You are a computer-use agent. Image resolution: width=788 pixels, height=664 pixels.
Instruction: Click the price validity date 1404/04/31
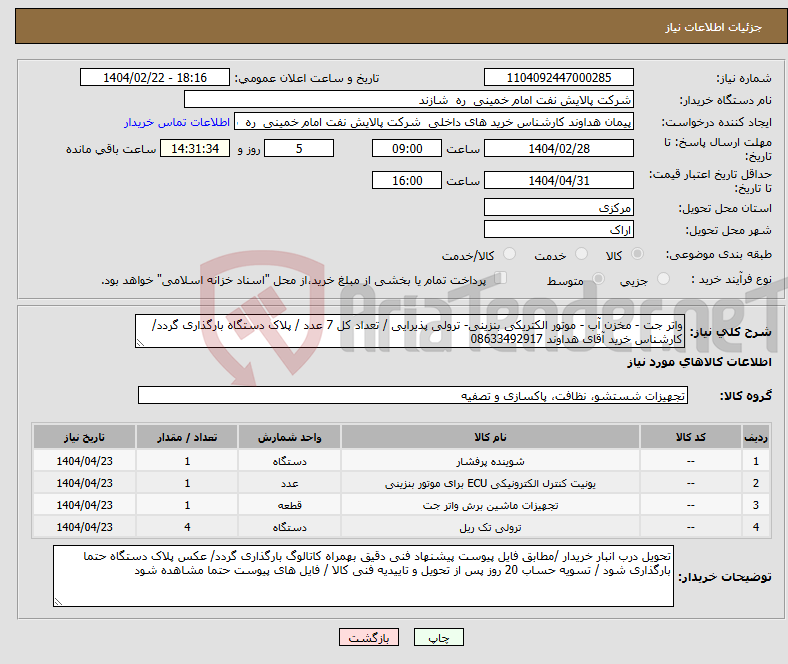pos(558,180)
